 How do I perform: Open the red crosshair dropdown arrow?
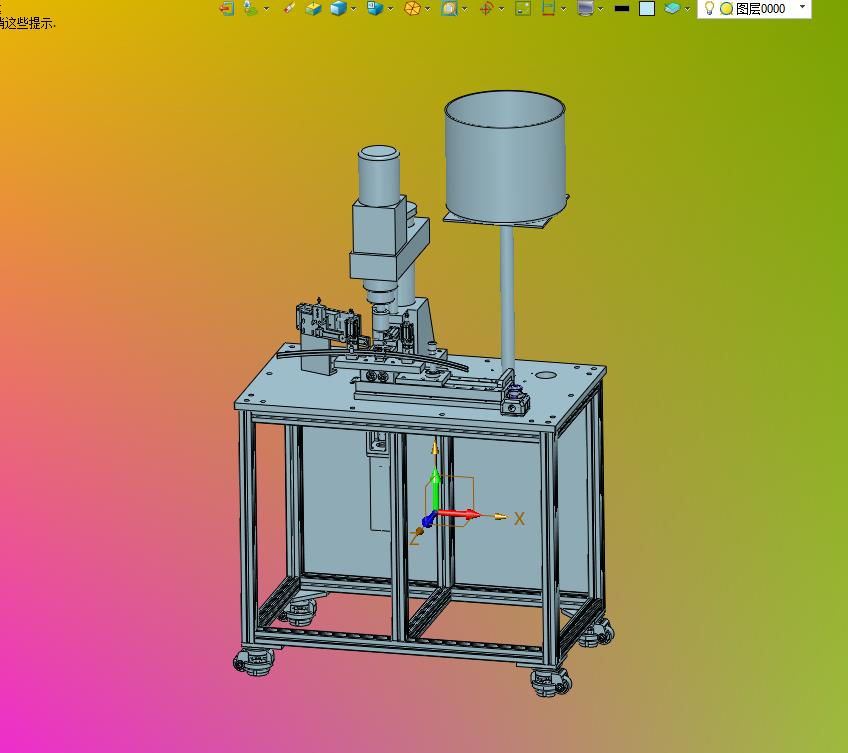pyautogui.click(x=501, y=9)
